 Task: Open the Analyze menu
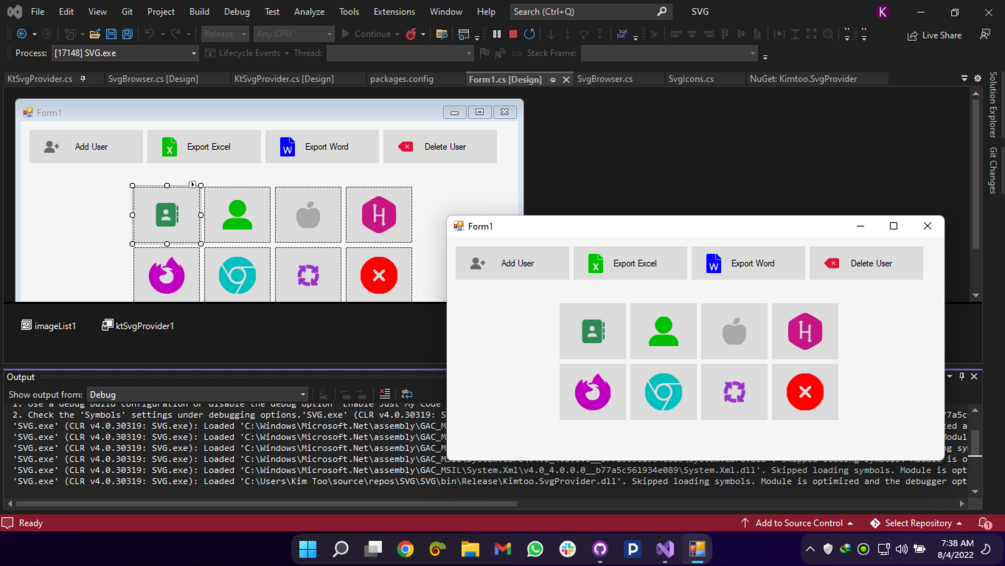[x=309, y=12]
